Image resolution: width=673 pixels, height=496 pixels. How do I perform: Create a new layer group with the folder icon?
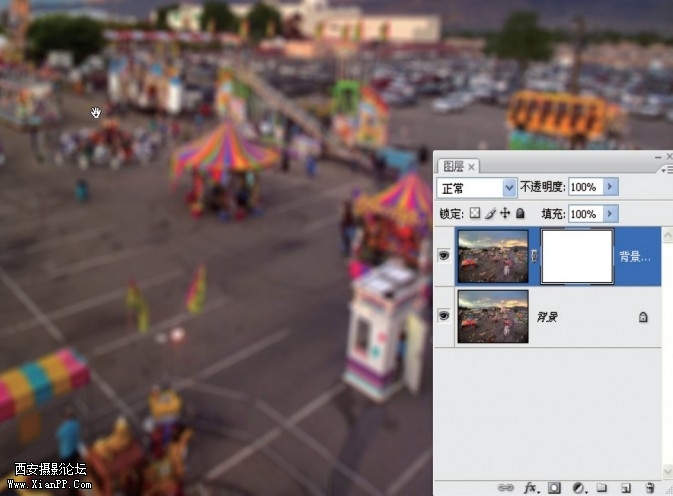[602, 488]
